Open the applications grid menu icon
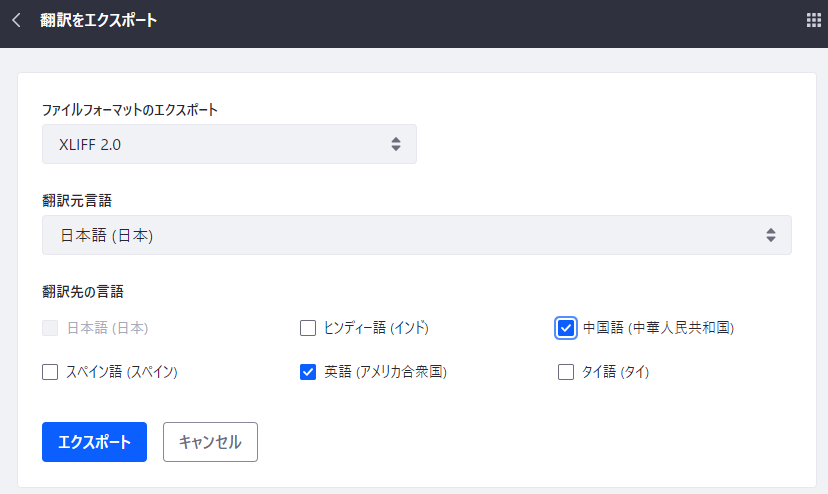This screenshot has width=828, height=494. point(813,20)
